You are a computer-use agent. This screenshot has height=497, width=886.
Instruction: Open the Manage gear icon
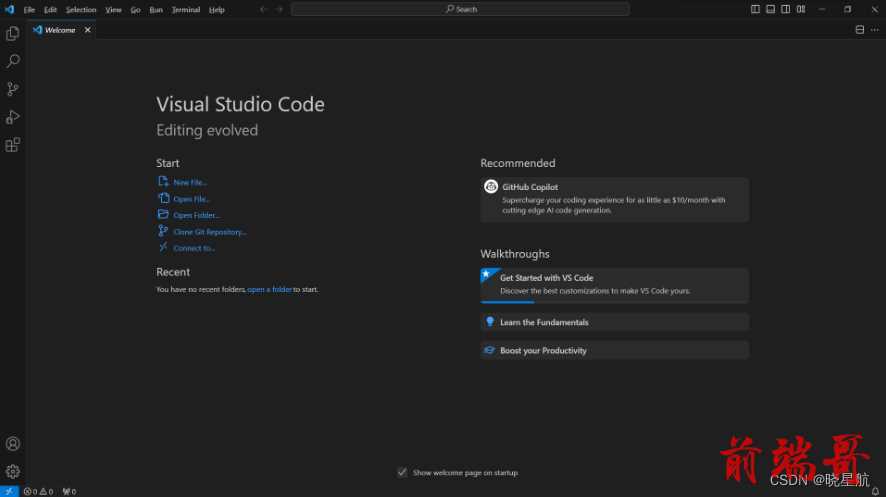[x=12, y=471]
